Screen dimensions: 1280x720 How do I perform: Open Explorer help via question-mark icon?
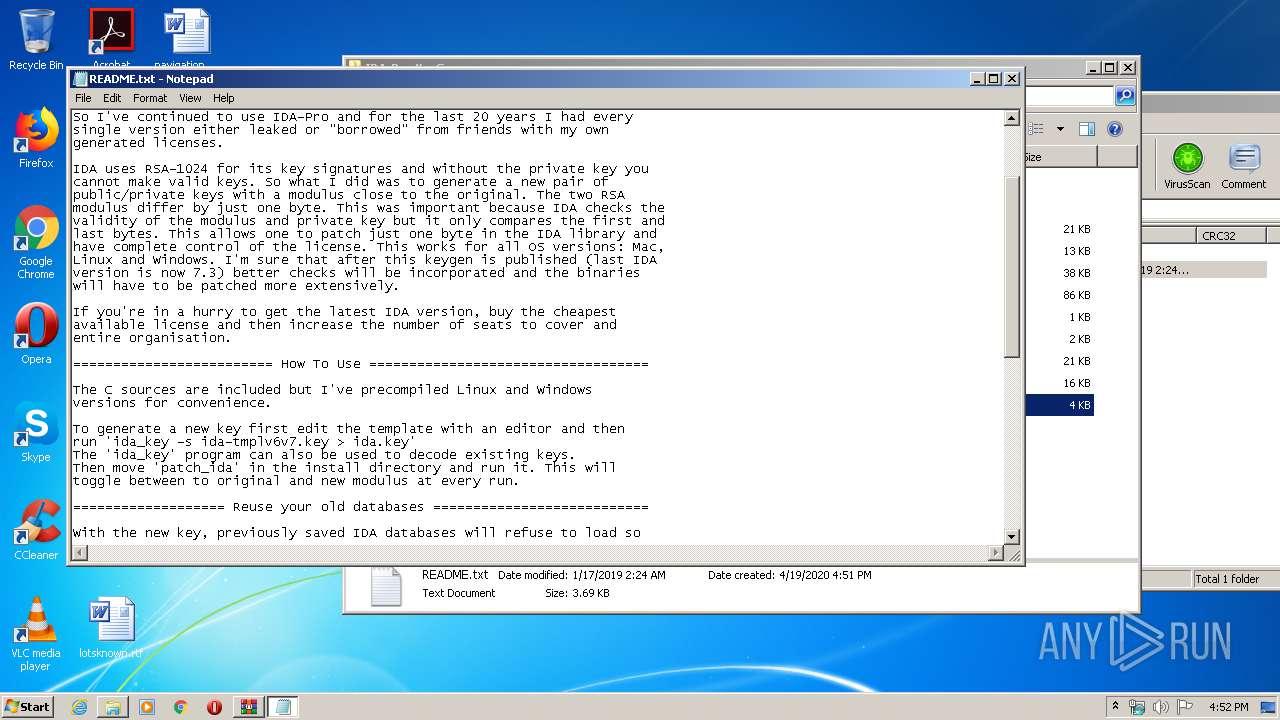click(x=1115, y=129)
